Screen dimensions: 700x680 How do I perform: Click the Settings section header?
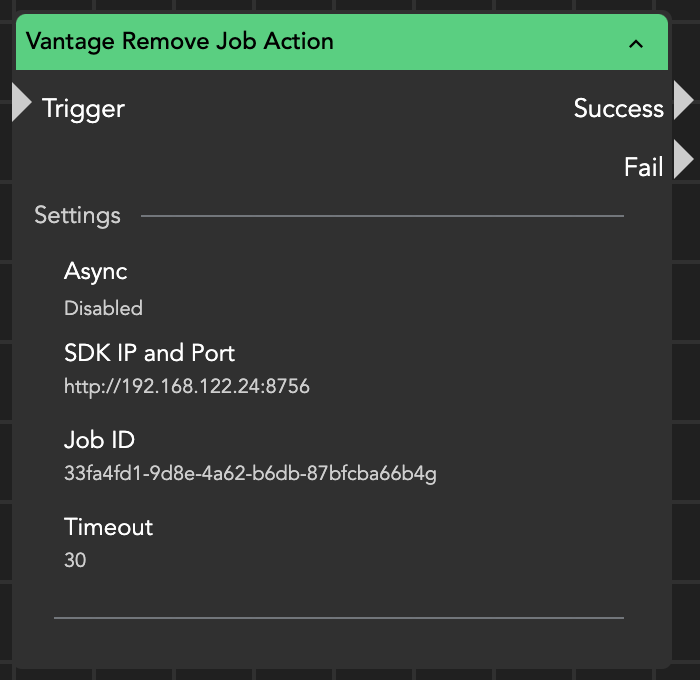coord(77,215)
